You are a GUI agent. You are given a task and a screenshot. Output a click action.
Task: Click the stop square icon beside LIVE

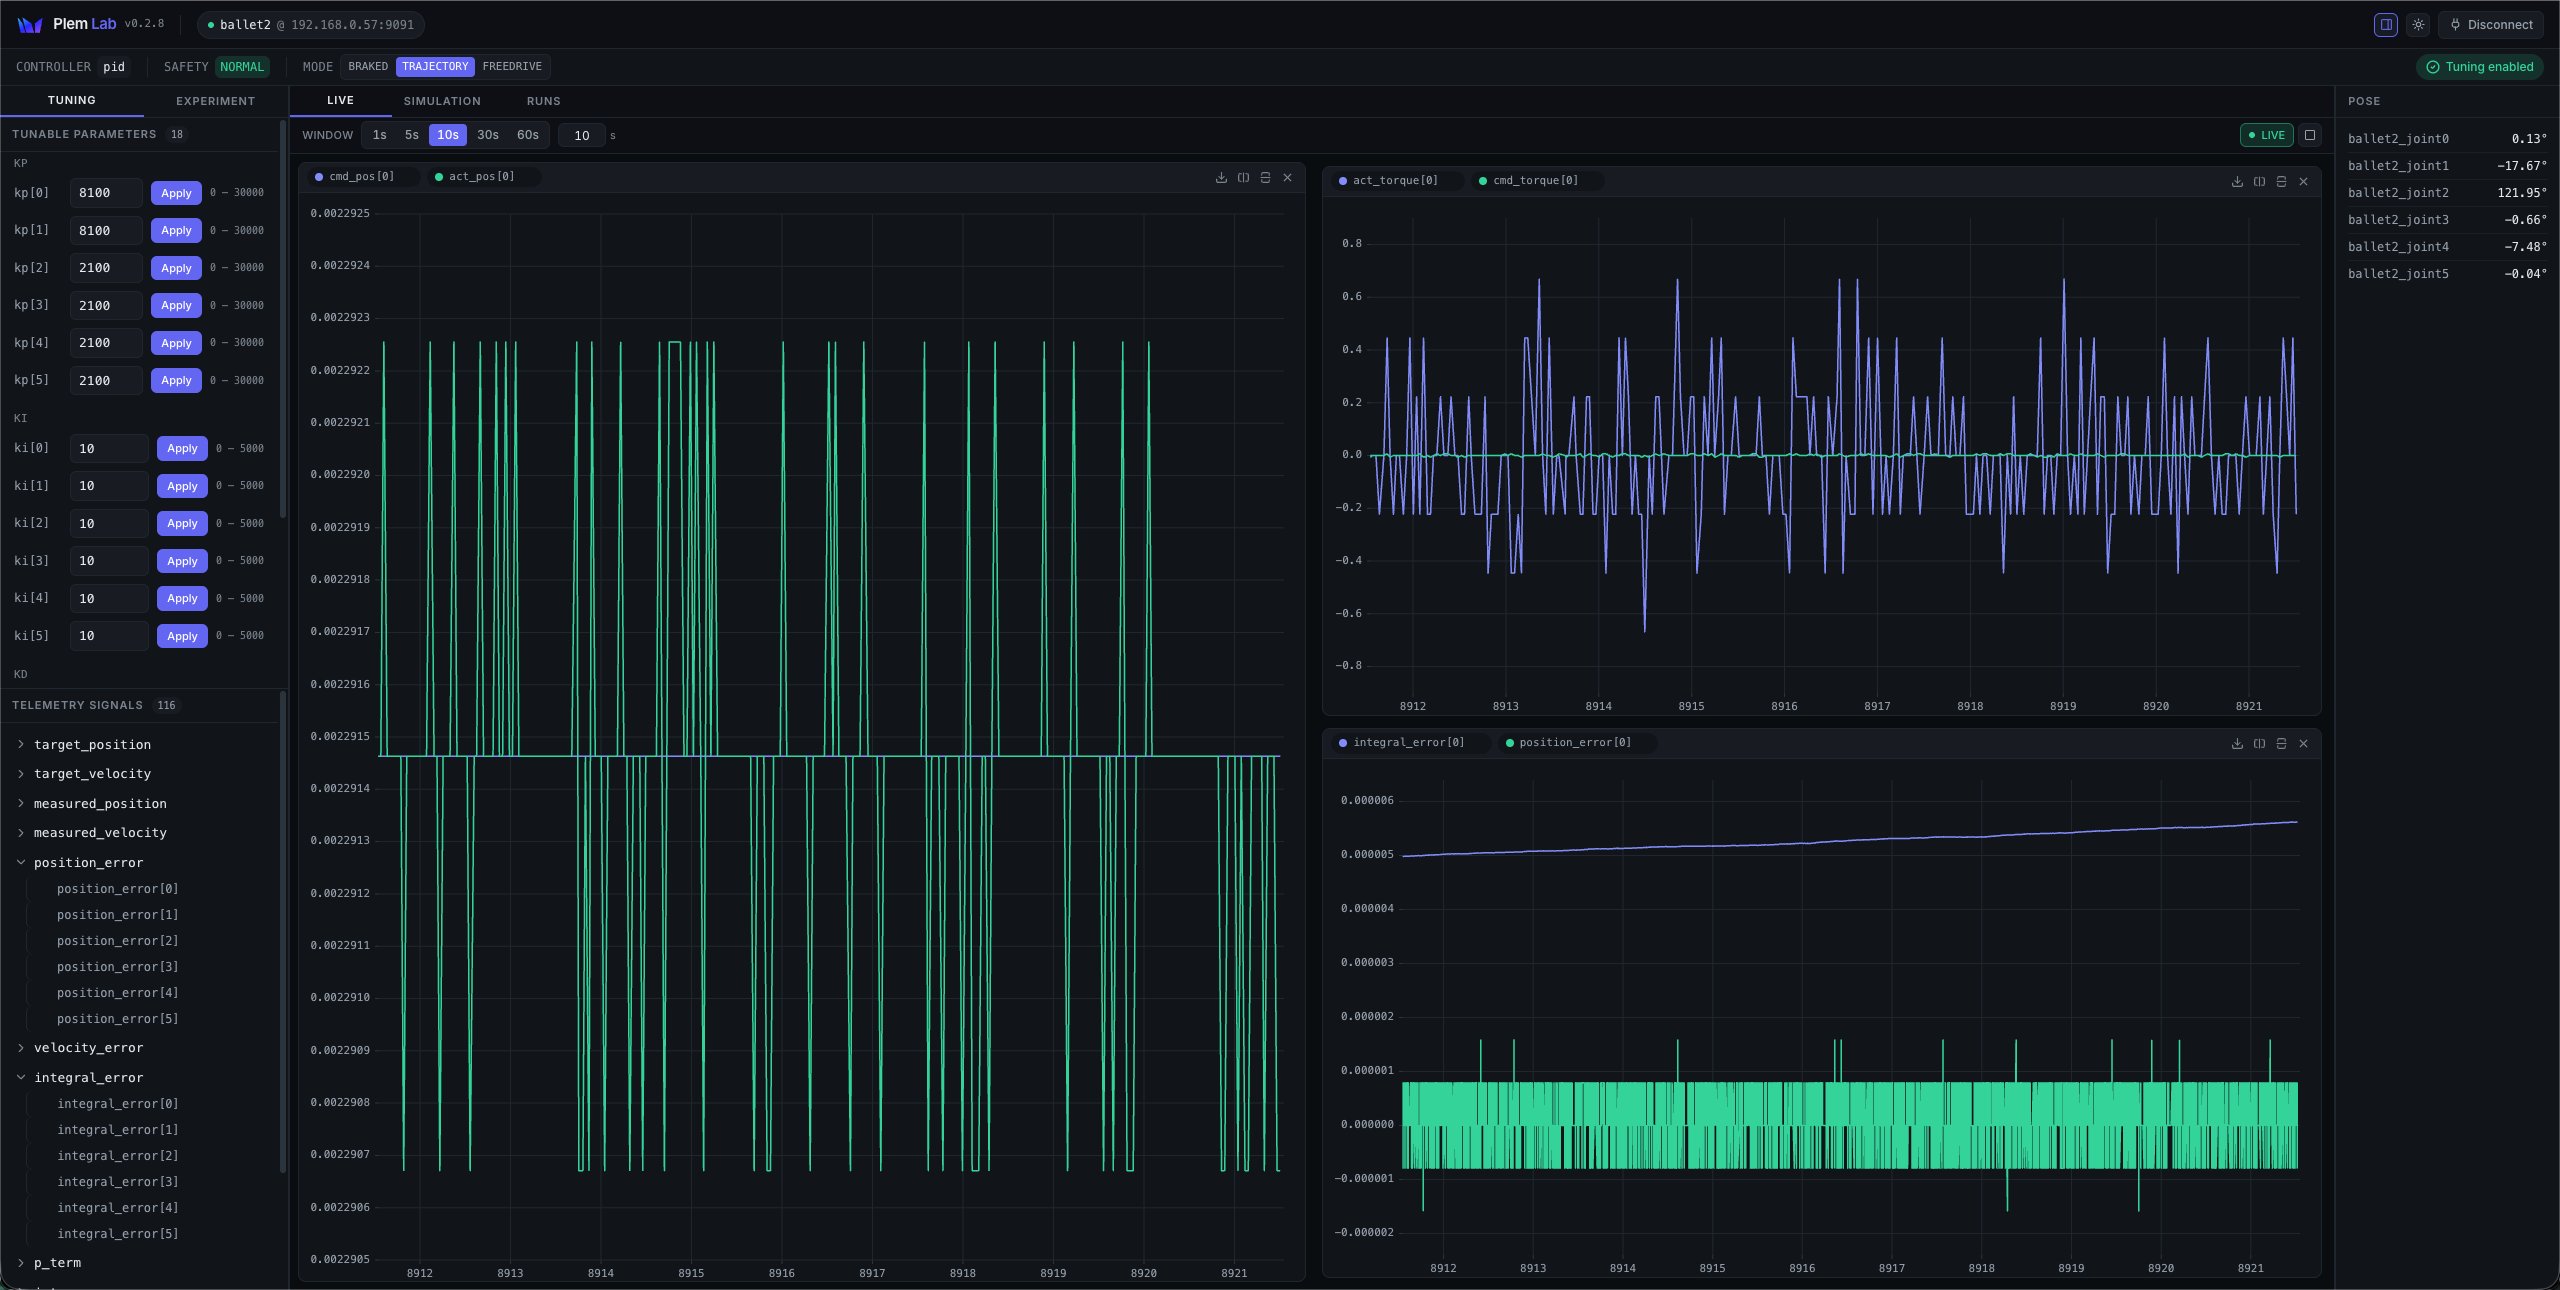tap(2310, 135)
